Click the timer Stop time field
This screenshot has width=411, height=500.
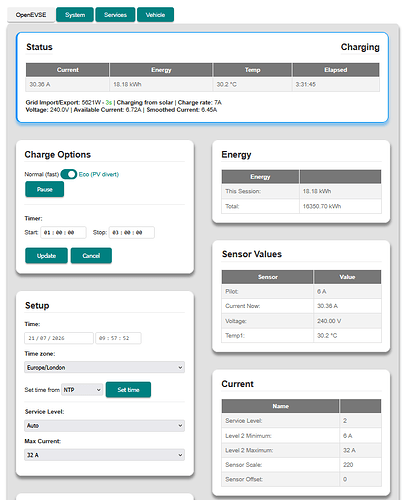pyautogui.click(x=132, y=232)
